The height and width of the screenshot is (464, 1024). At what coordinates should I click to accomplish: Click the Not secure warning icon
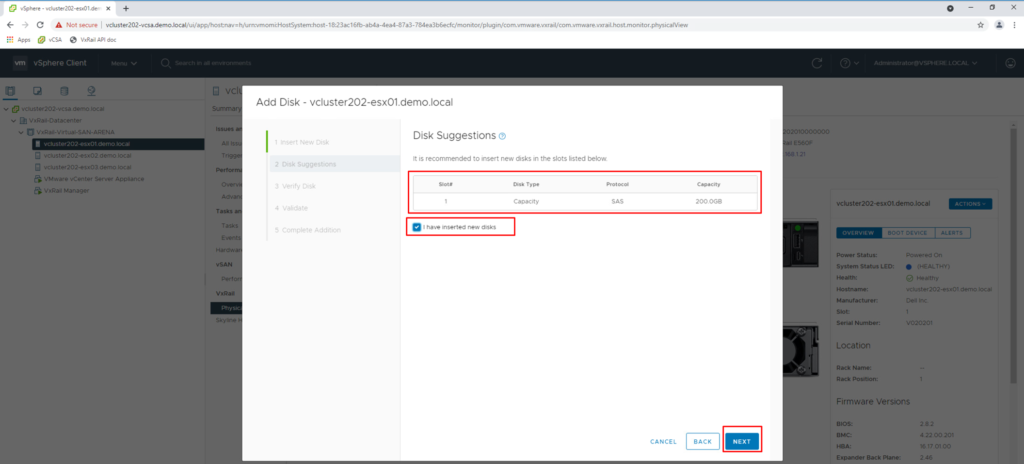pos(59,25)
